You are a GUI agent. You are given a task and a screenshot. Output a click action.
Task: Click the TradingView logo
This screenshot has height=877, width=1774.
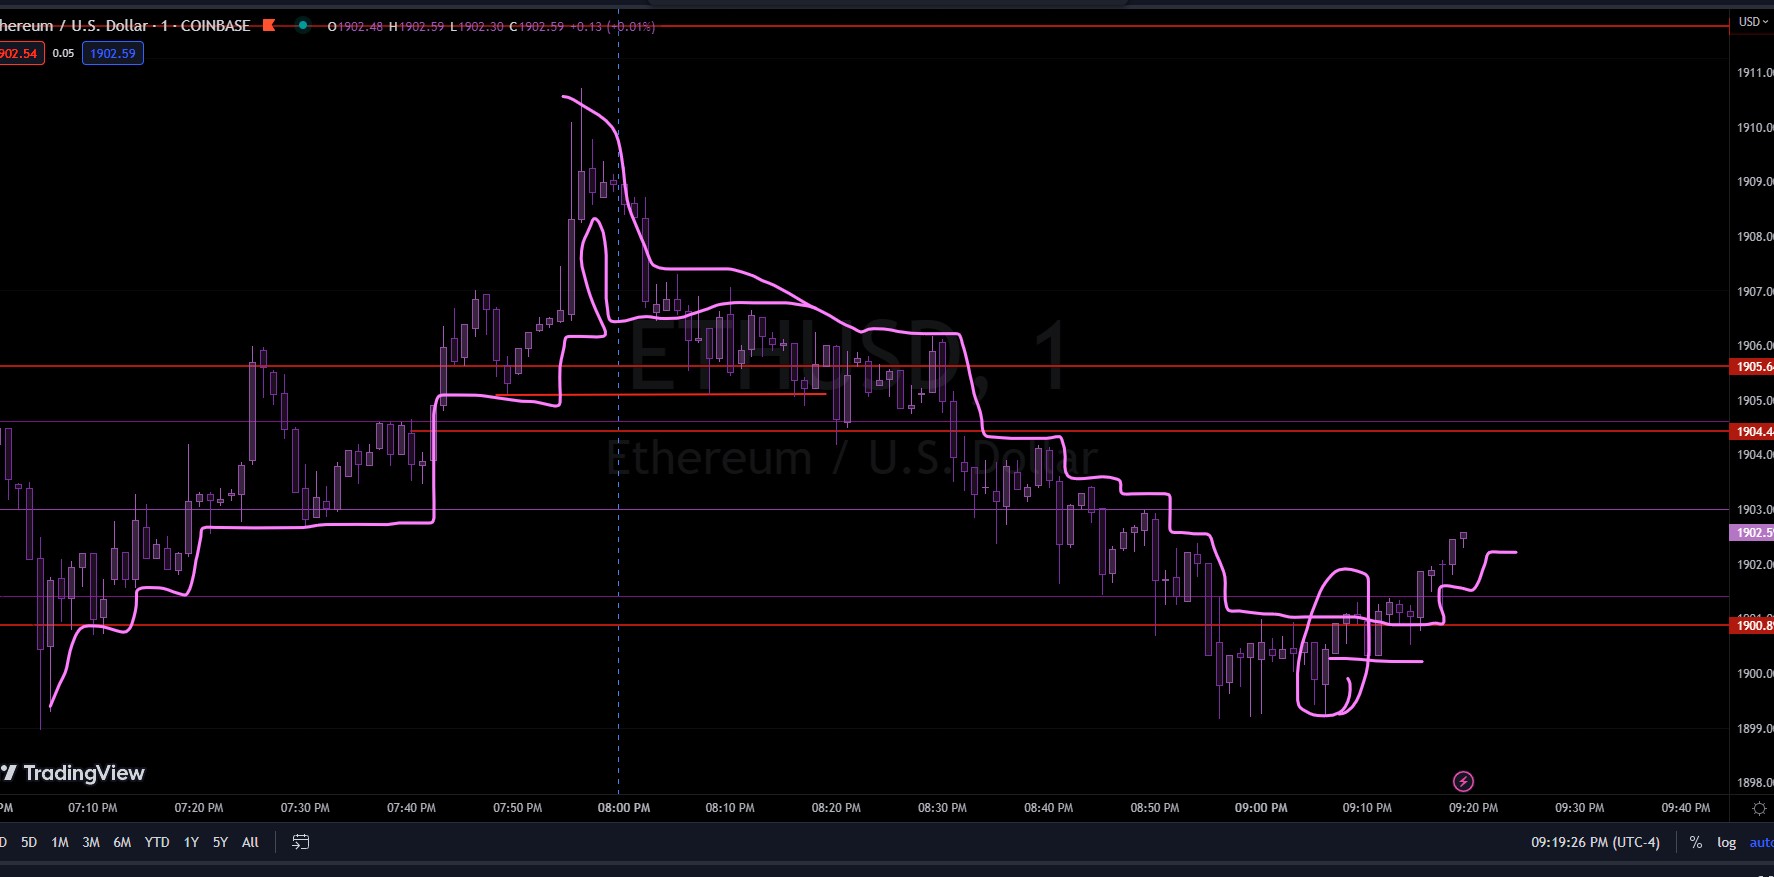[73, 773]
